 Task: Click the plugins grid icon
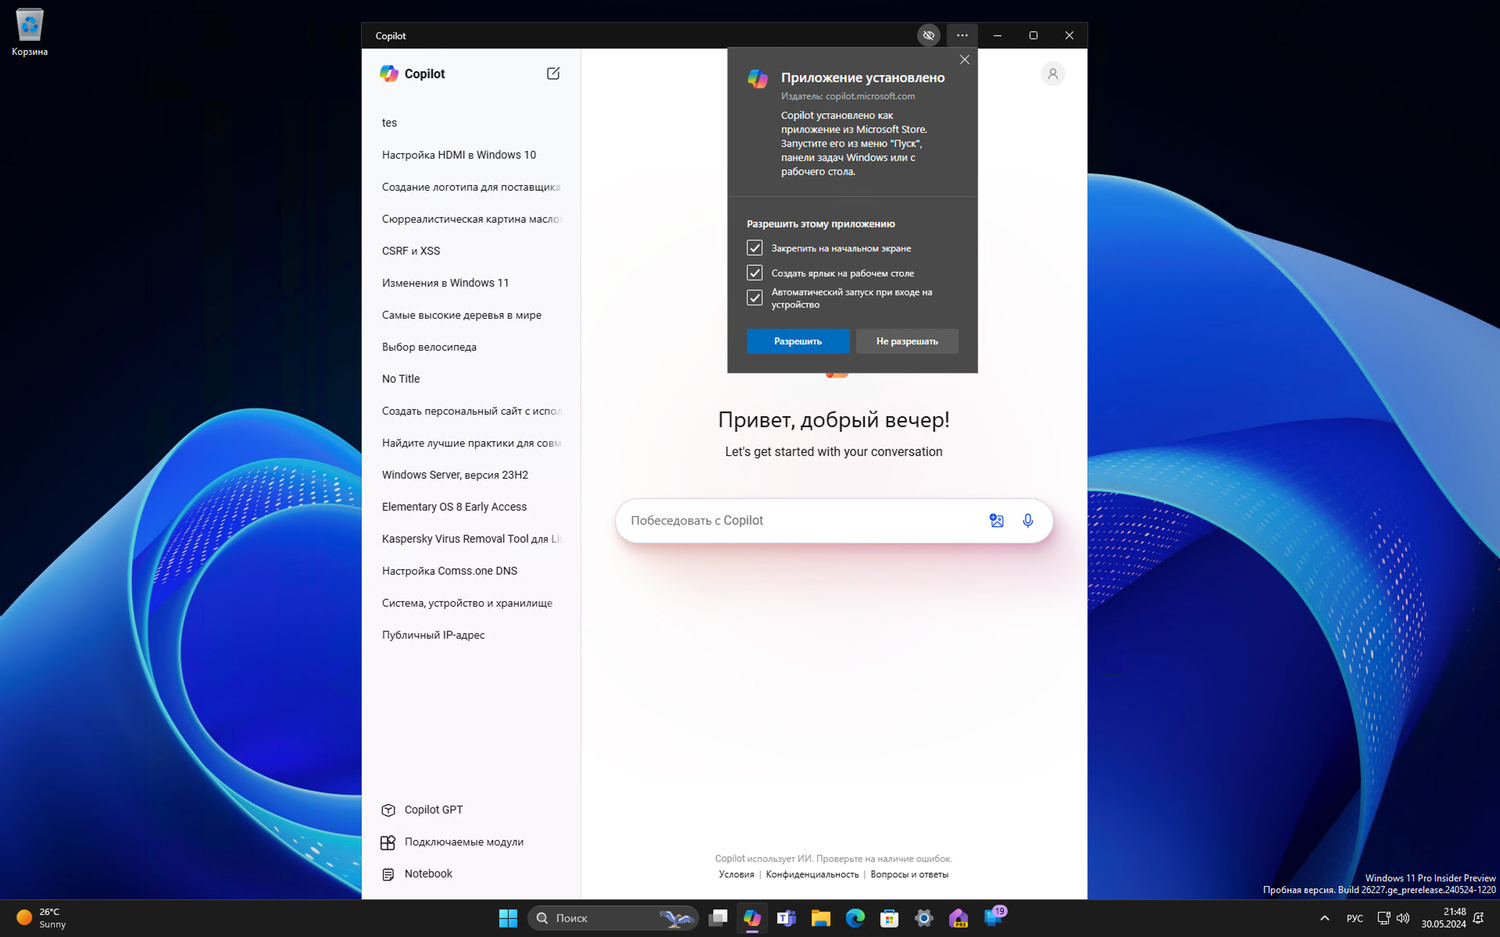pyautogui.click(x=388, y=842)
